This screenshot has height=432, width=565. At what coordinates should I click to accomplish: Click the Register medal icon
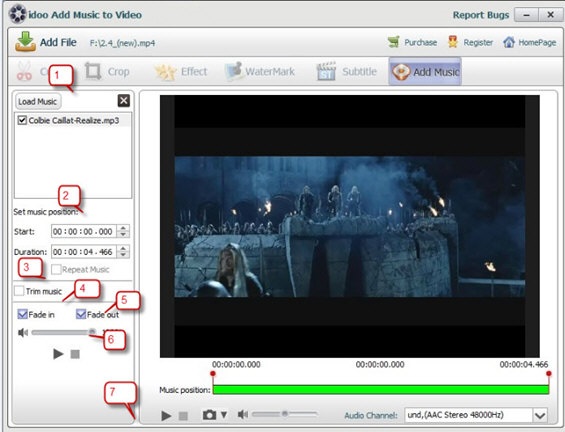coord(453,42)
